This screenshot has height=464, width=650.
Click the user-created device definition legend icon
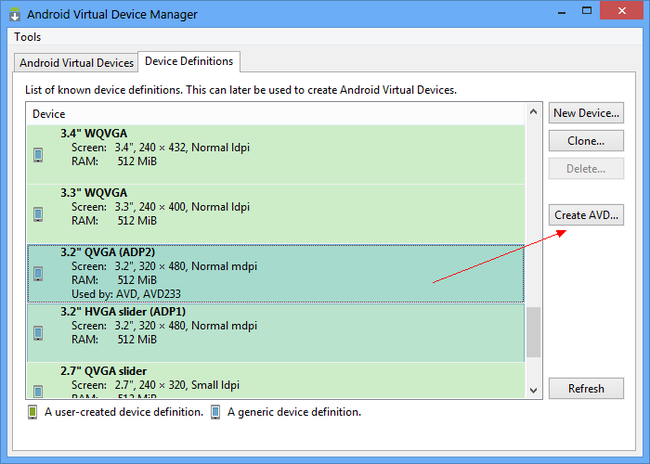click(x=32, y=412)
